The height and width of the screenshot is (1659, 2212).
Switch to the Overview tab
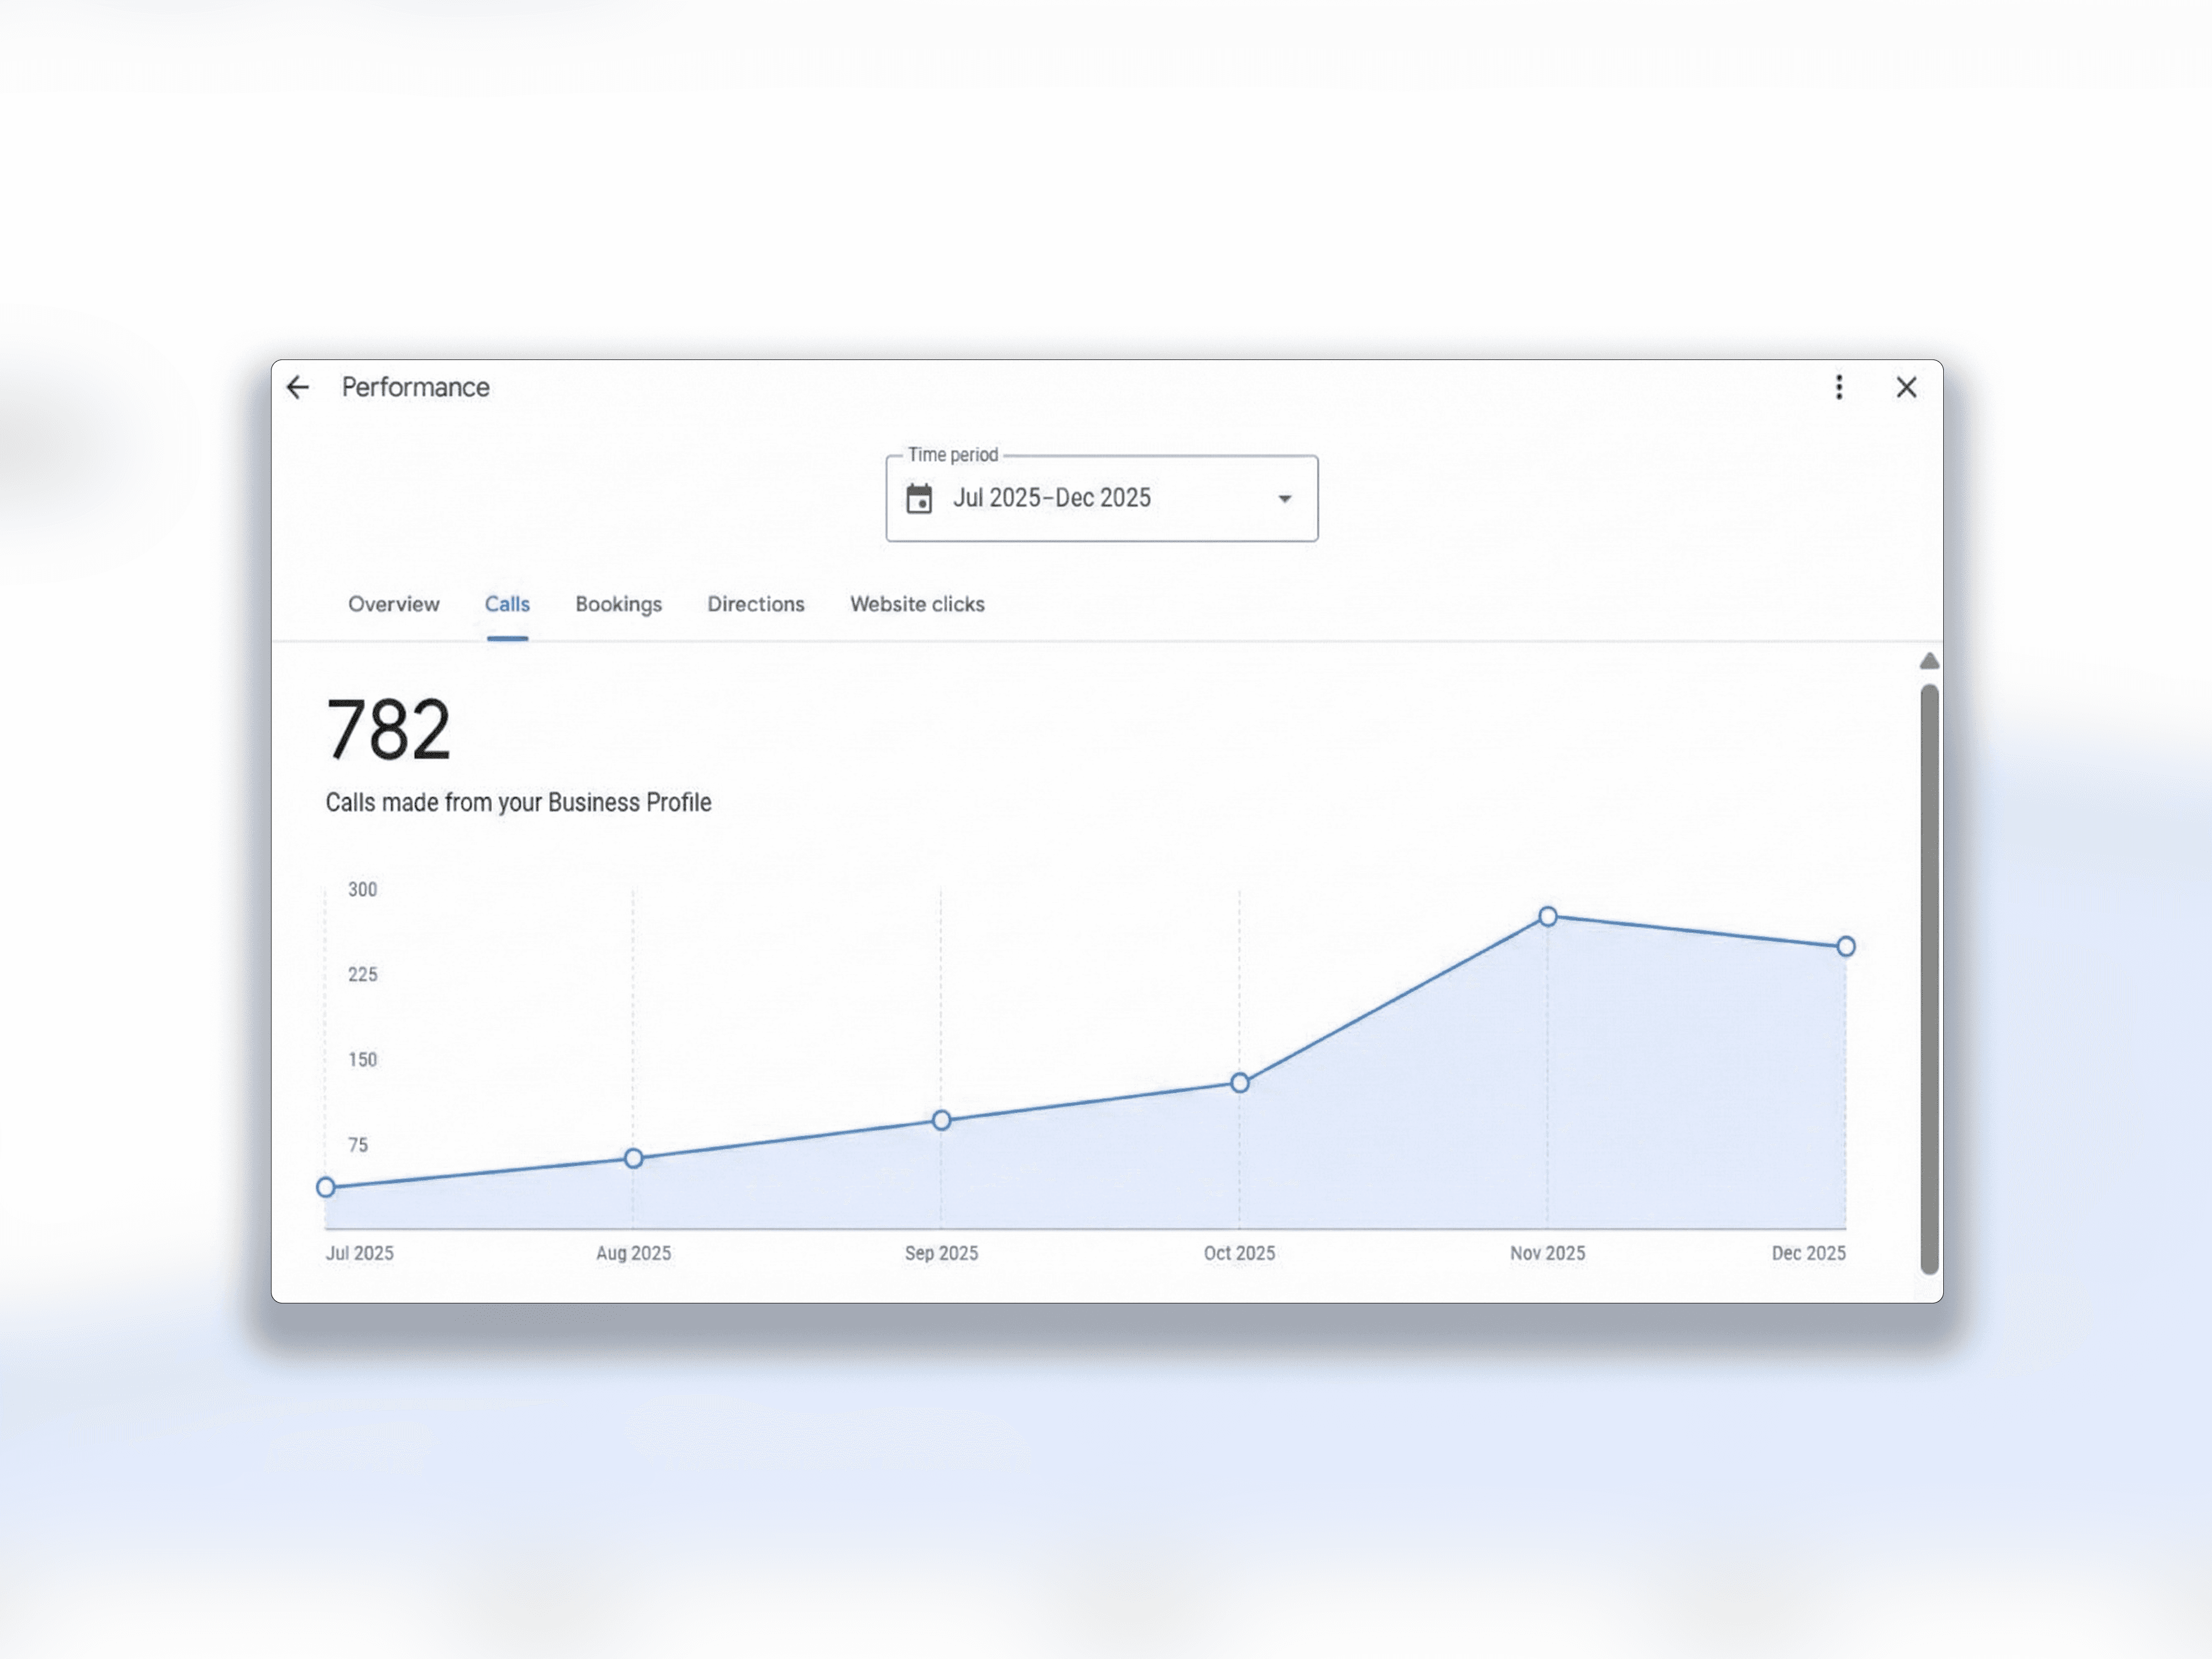393,604
